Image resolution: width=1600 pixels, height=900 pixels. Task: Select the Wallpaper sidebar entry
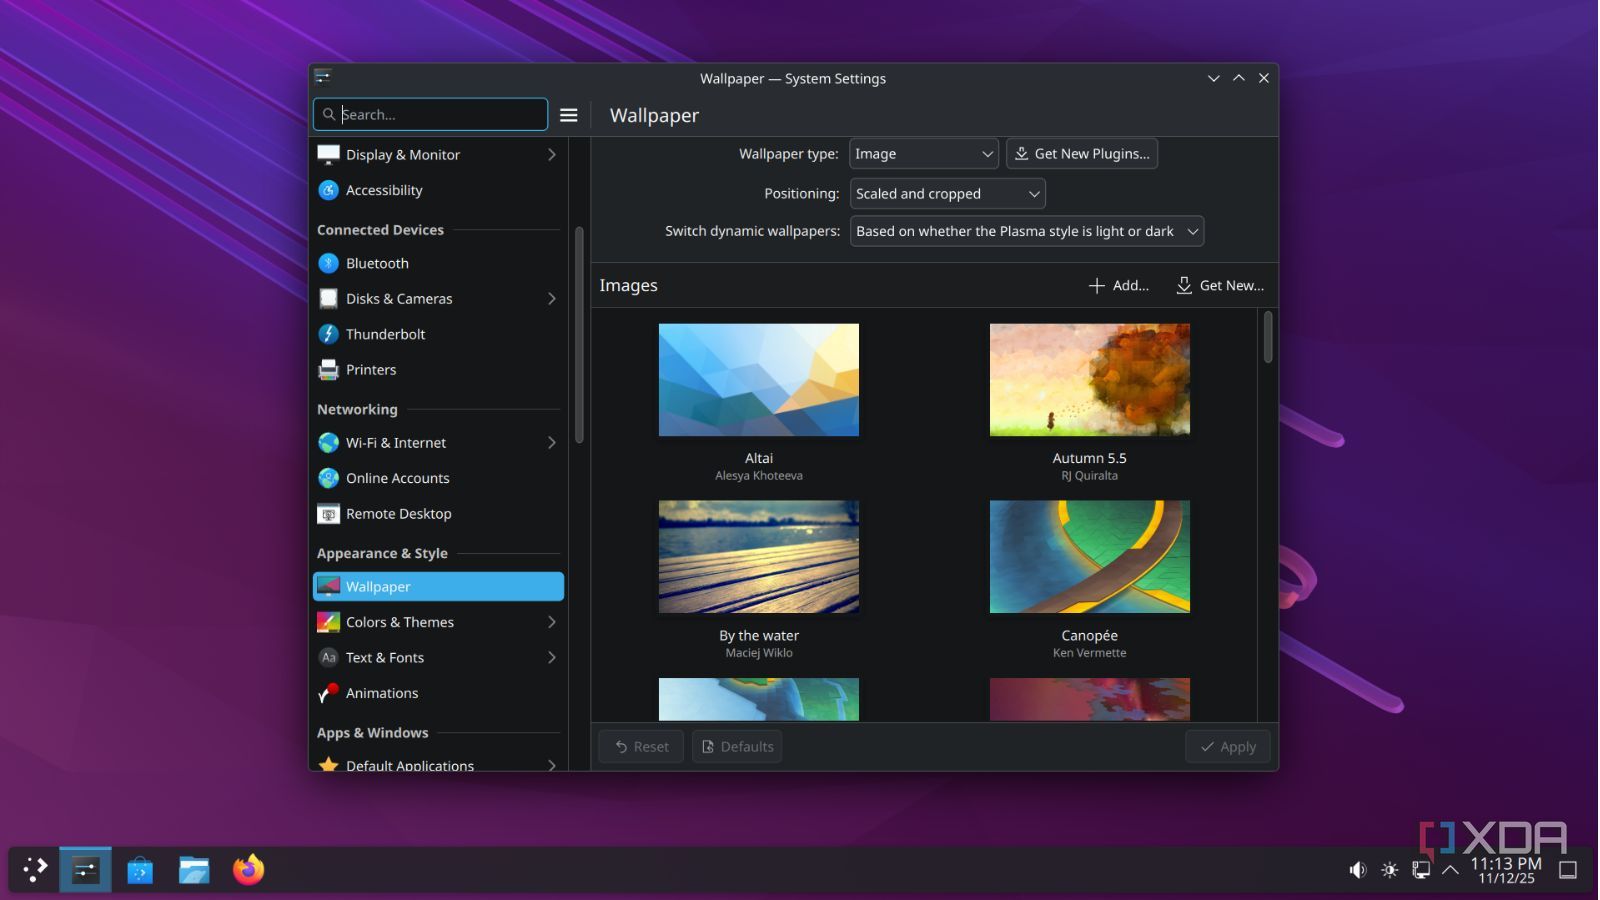pyautogui.click(x=439, y=587)
